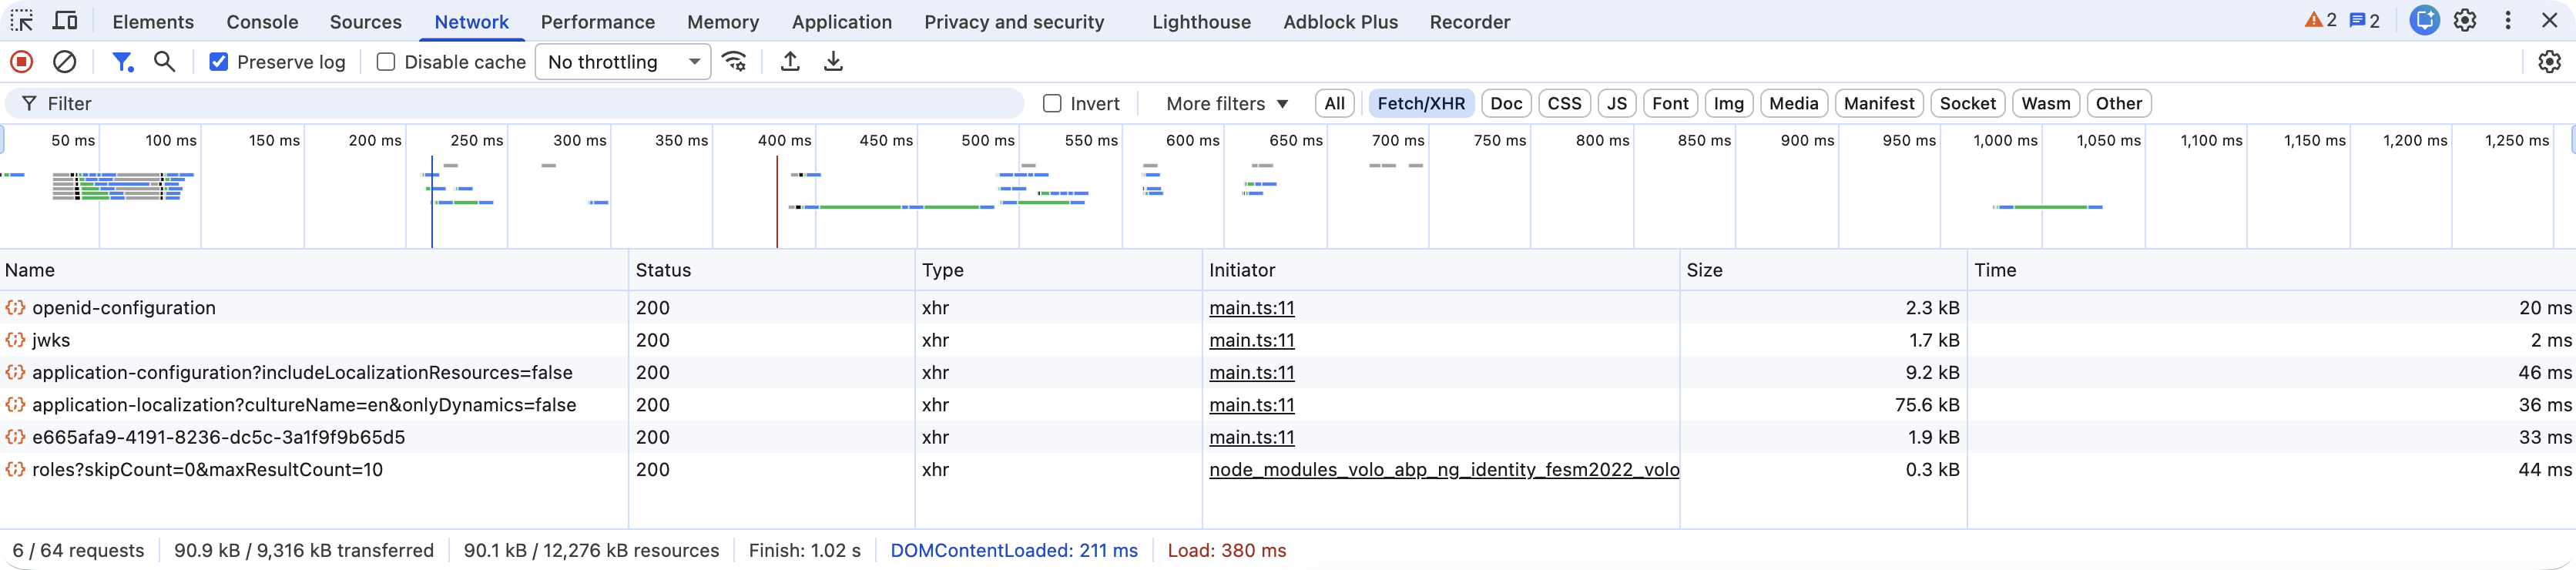
Task: Switch to the Console tab
Action: [262, 22]
